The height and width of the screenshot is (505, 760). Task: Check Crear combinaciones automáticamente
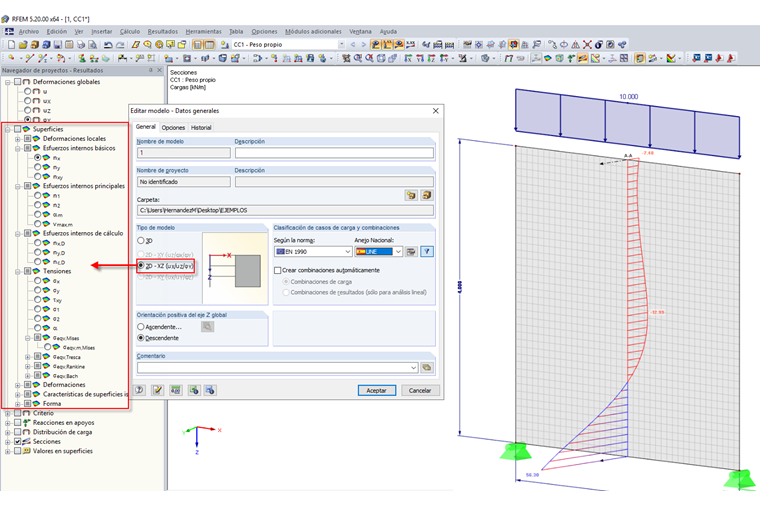(278, 270)
